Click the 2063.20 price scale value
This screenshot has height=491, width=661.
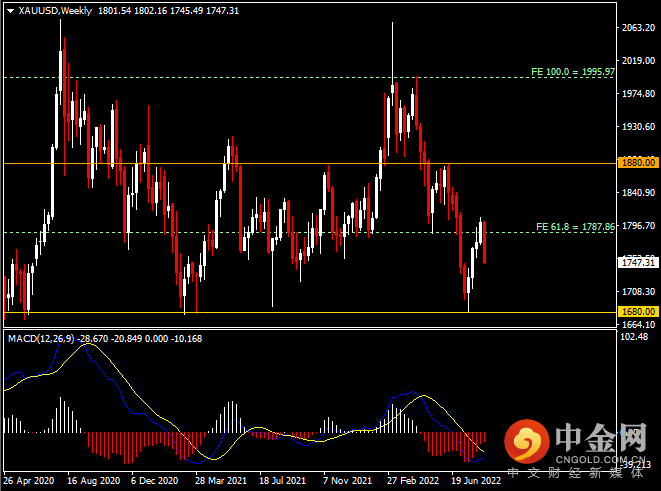[638, 27]
